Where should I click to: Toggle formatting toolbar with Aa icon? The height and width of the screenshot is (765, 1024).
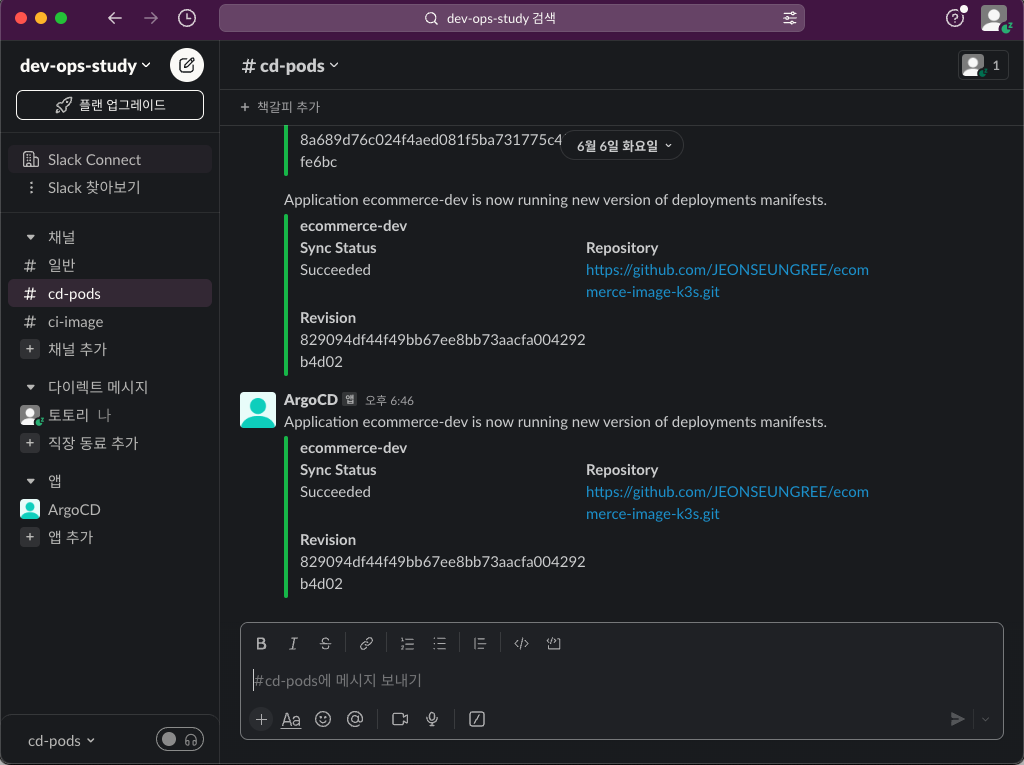pos(291,719)
